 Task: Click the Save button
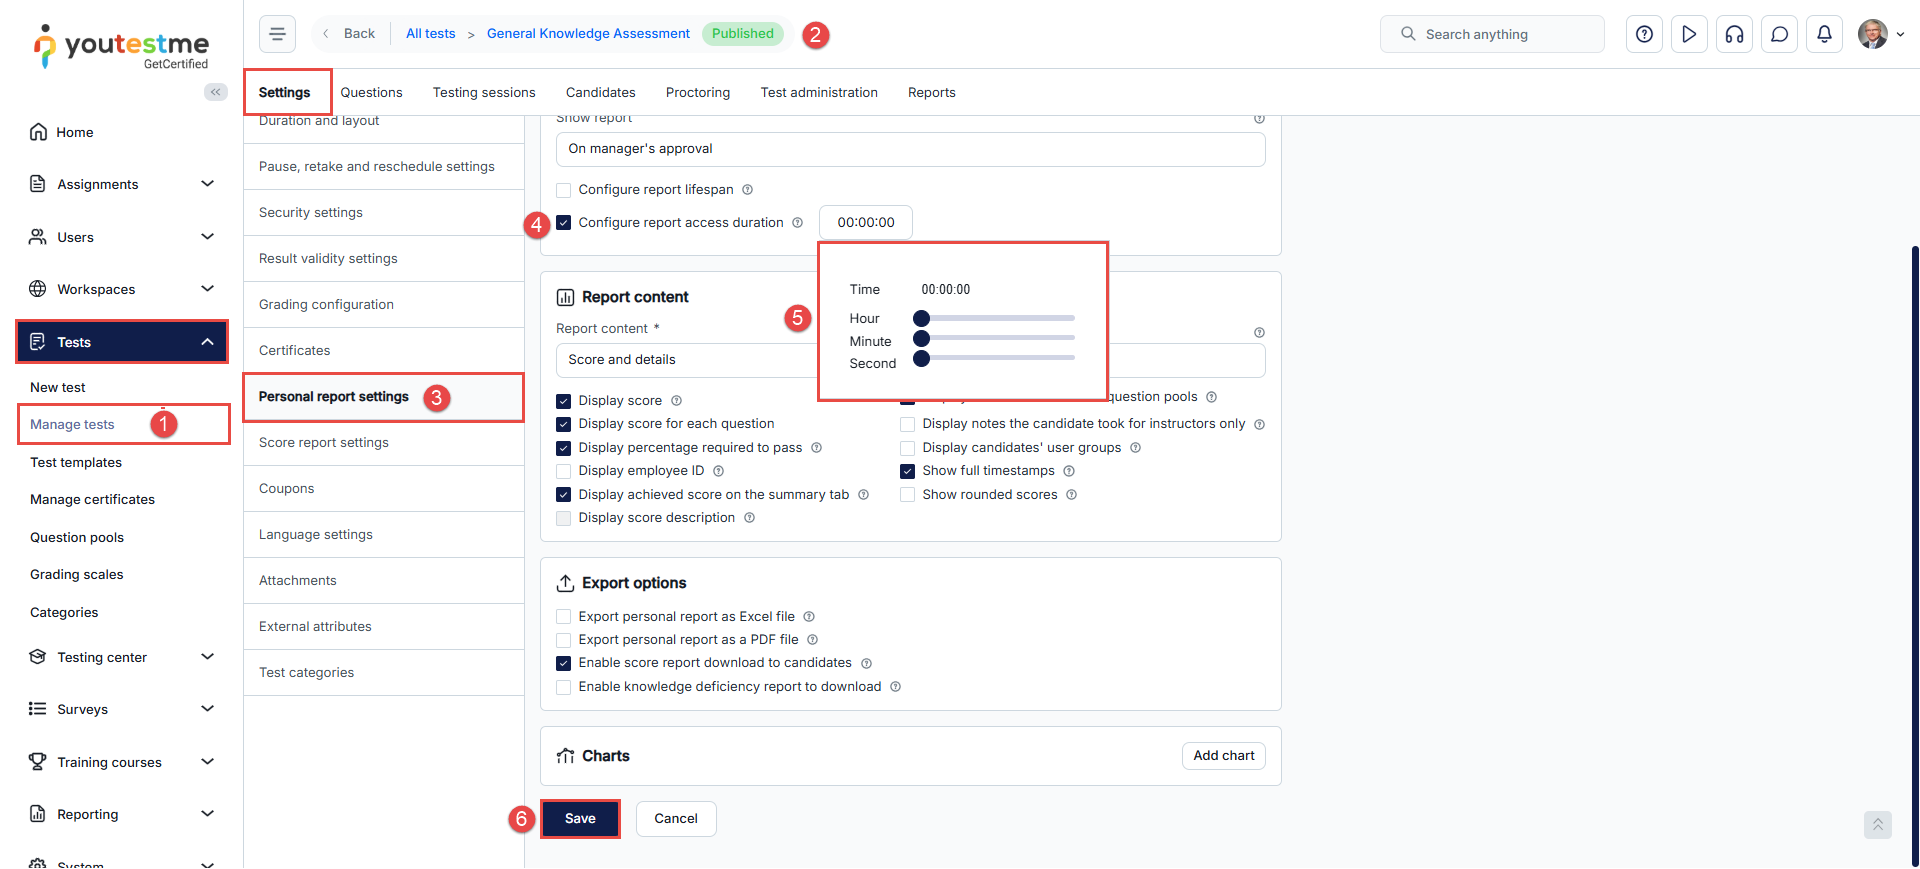580,818
